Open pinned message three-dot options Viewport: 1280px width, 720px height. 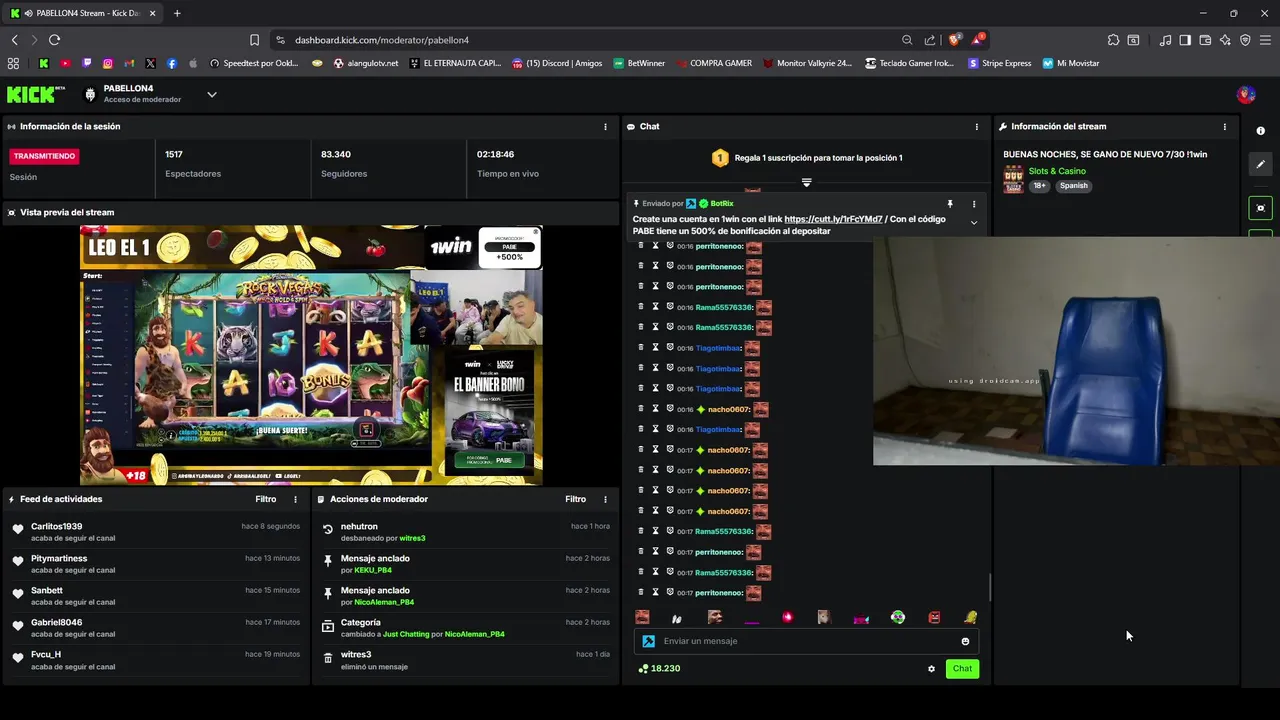tap(974, 204)
